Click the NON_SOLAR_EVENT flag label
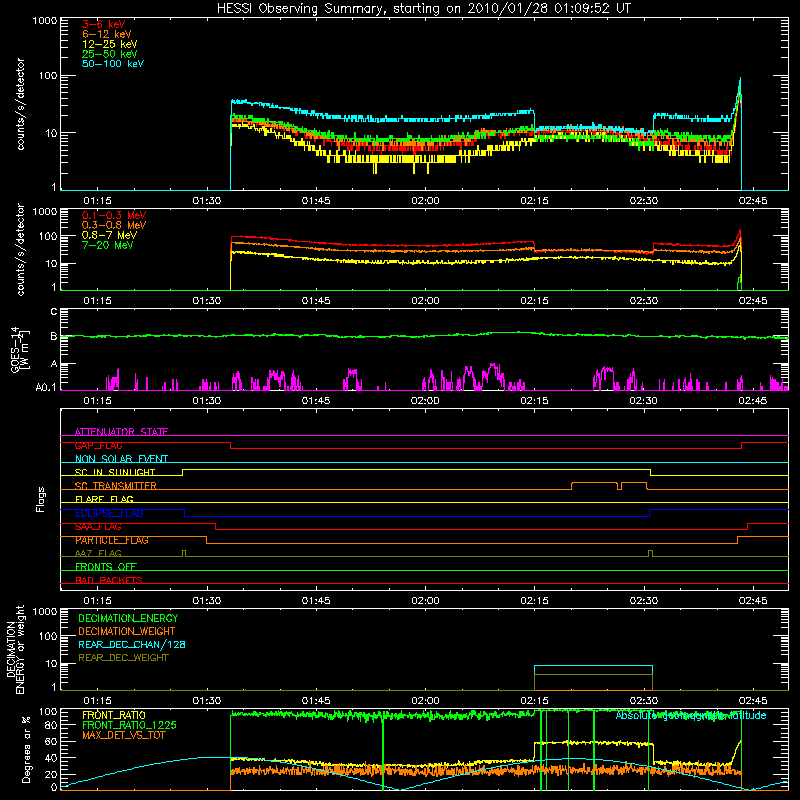Image resolution: width=800 pixels, height=800 pixels. point(121,459)
